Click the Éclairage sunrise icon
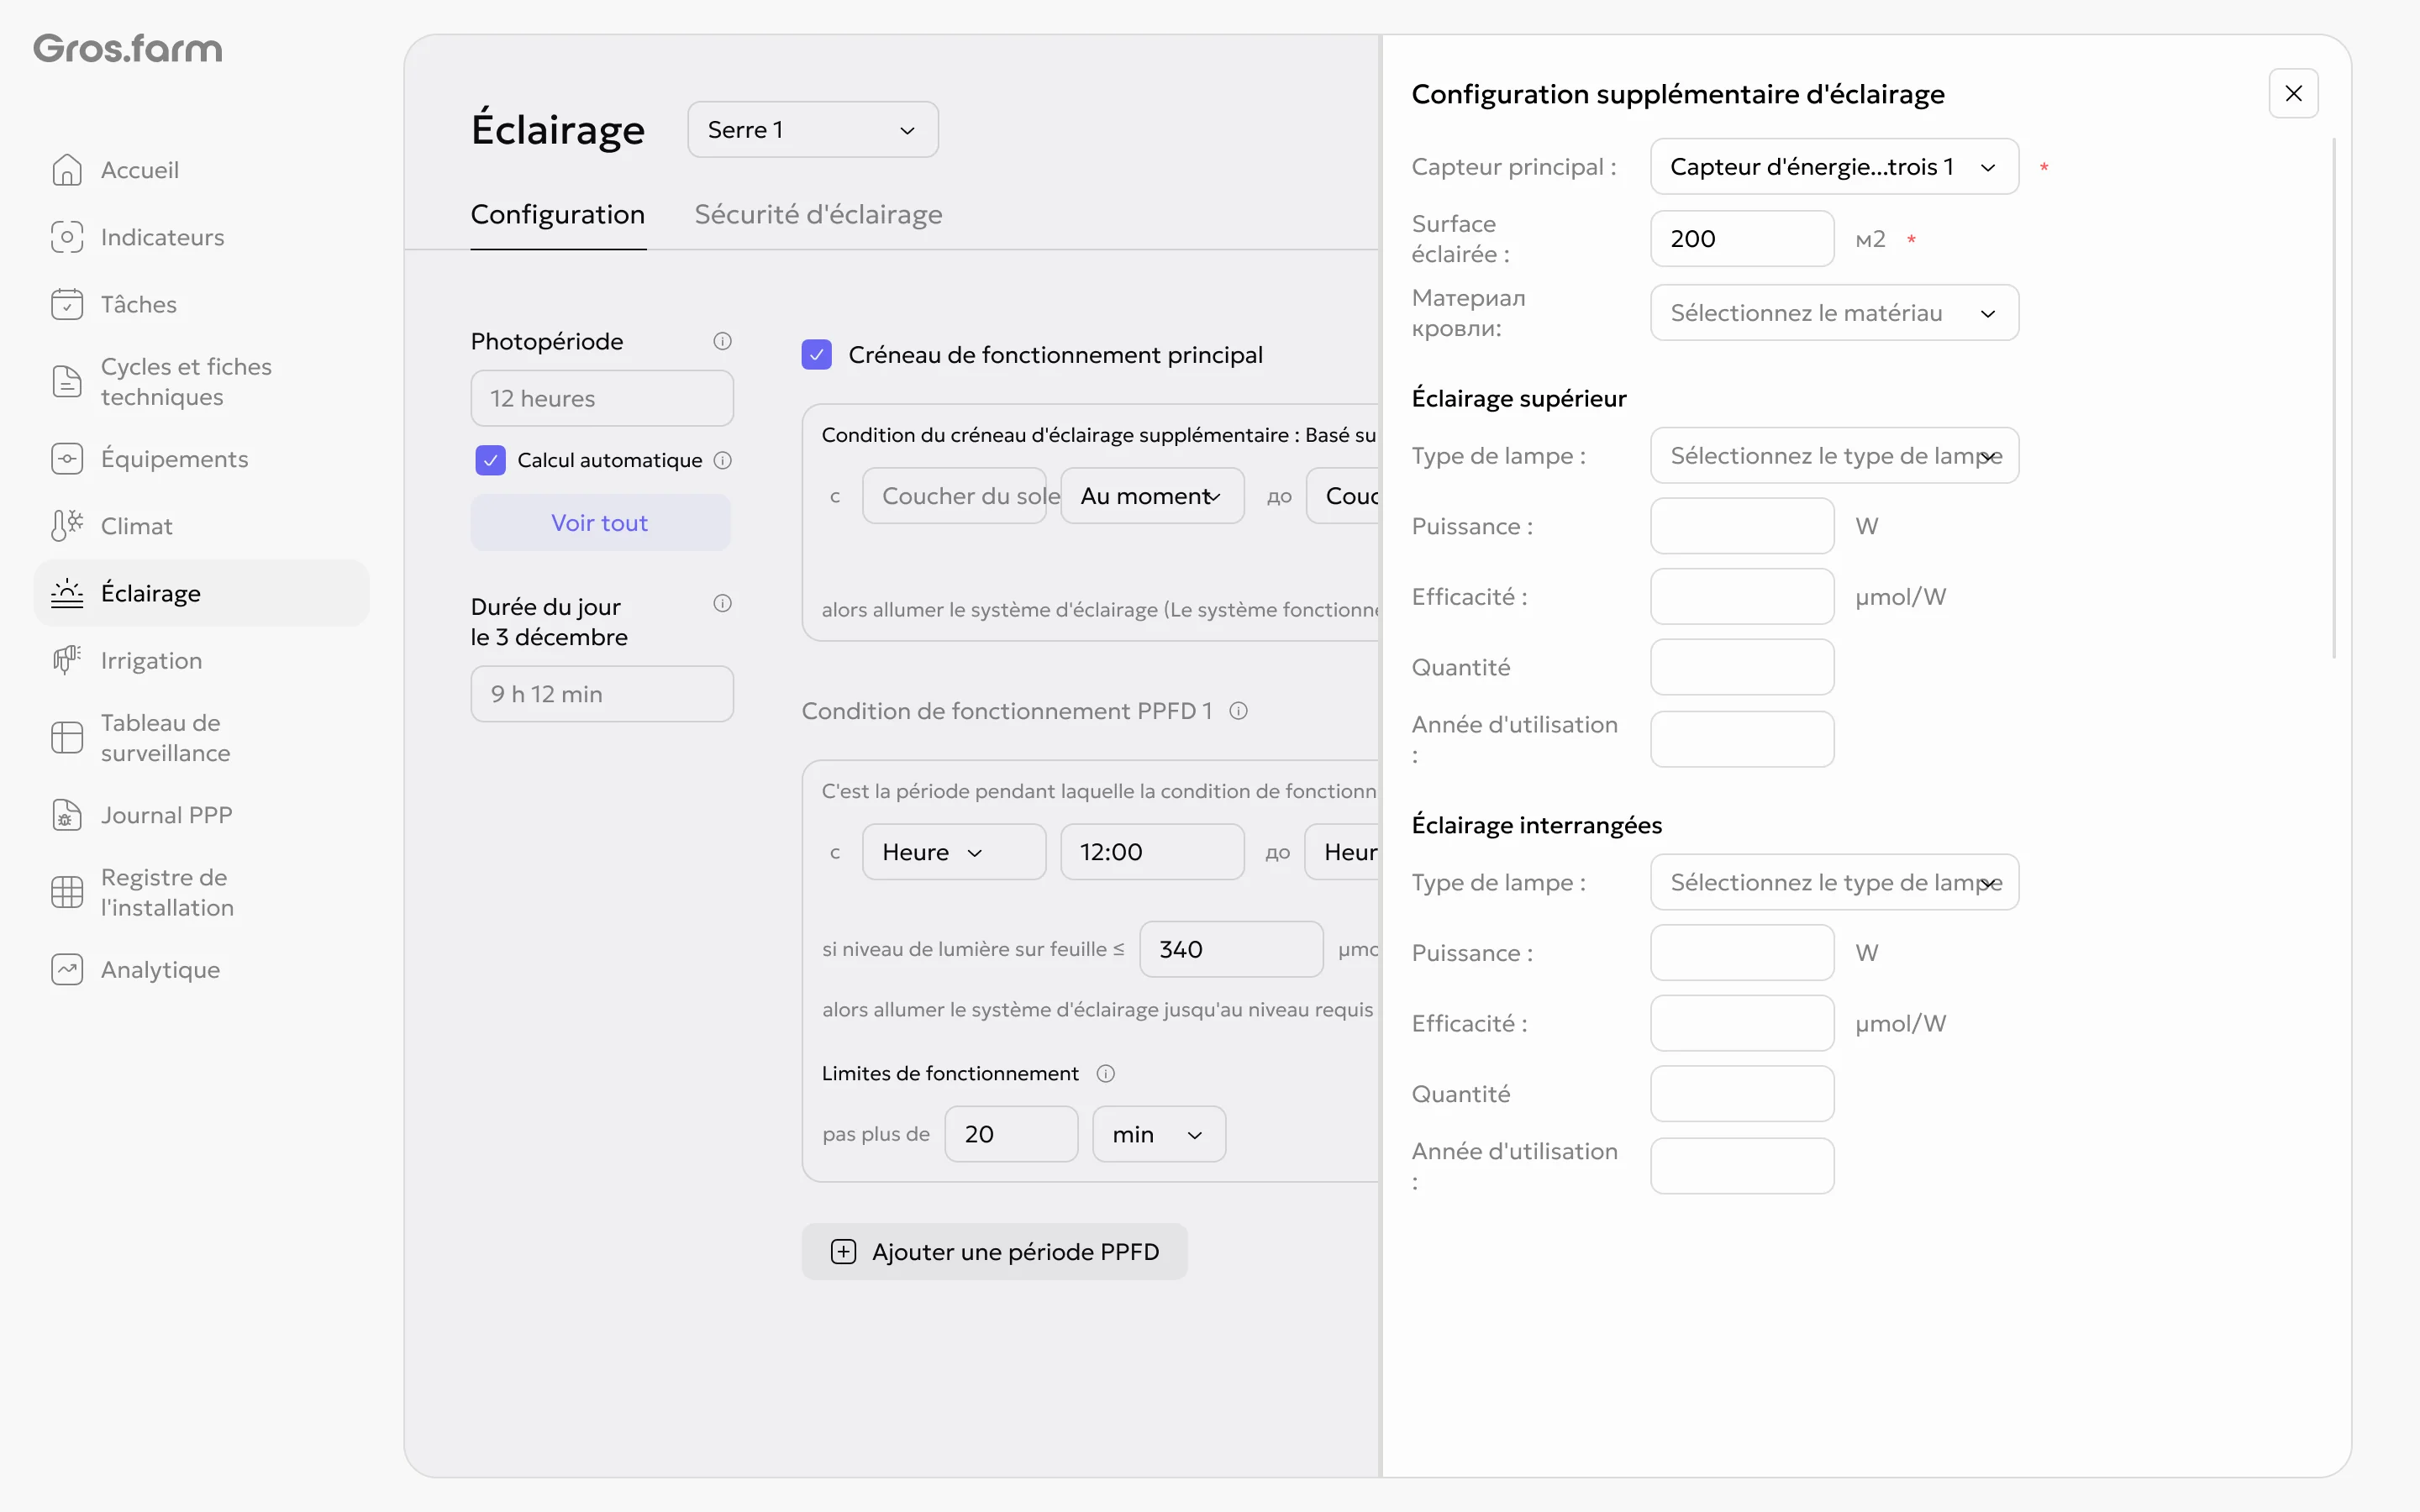The width and height of the screenshot is (2420, 1512). 67,593
